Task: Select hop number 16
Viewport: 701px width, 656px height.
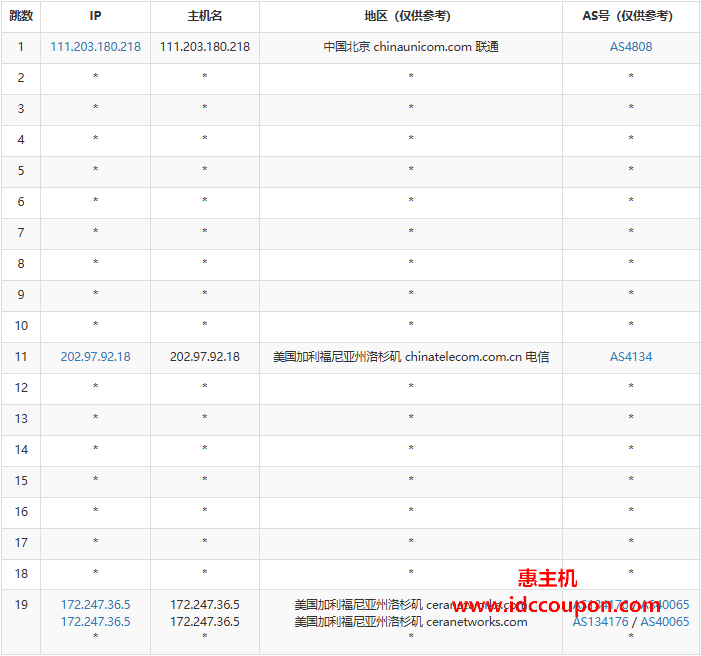Action: coord(21,512)
